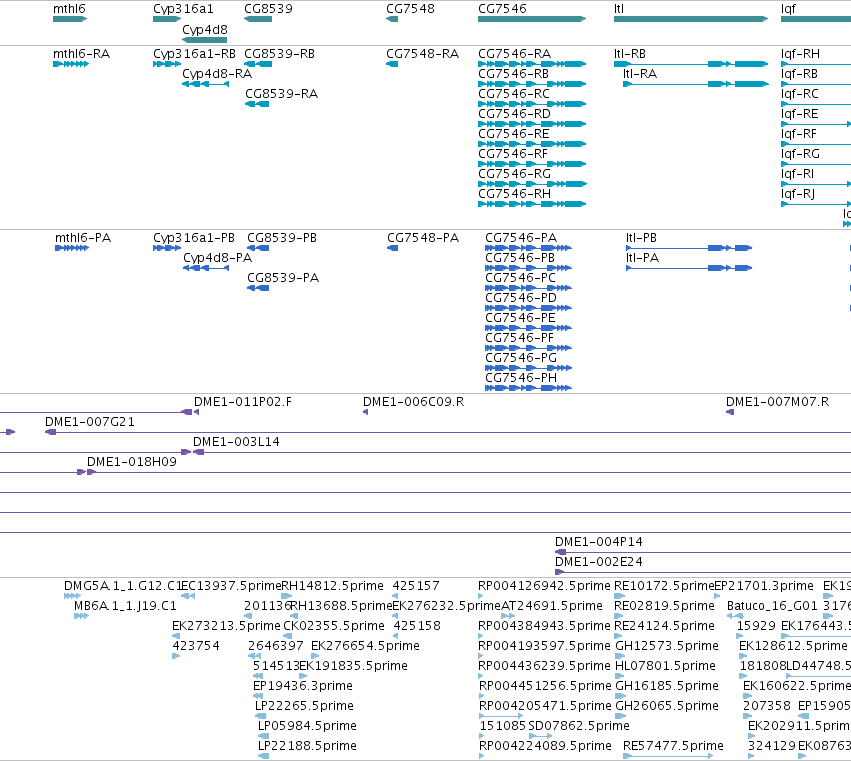Select the mthl6-PA protein glyph
This screenshot has width=851, height=761.
[x=72, y=248]
